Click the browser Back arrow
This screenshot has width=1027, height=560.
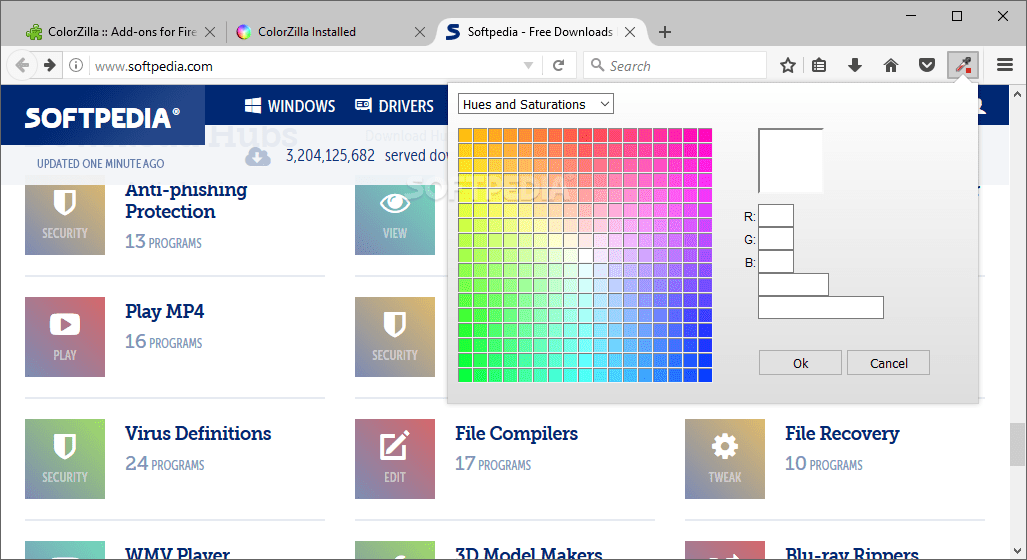pyautogui.click(x=22, y=65)
